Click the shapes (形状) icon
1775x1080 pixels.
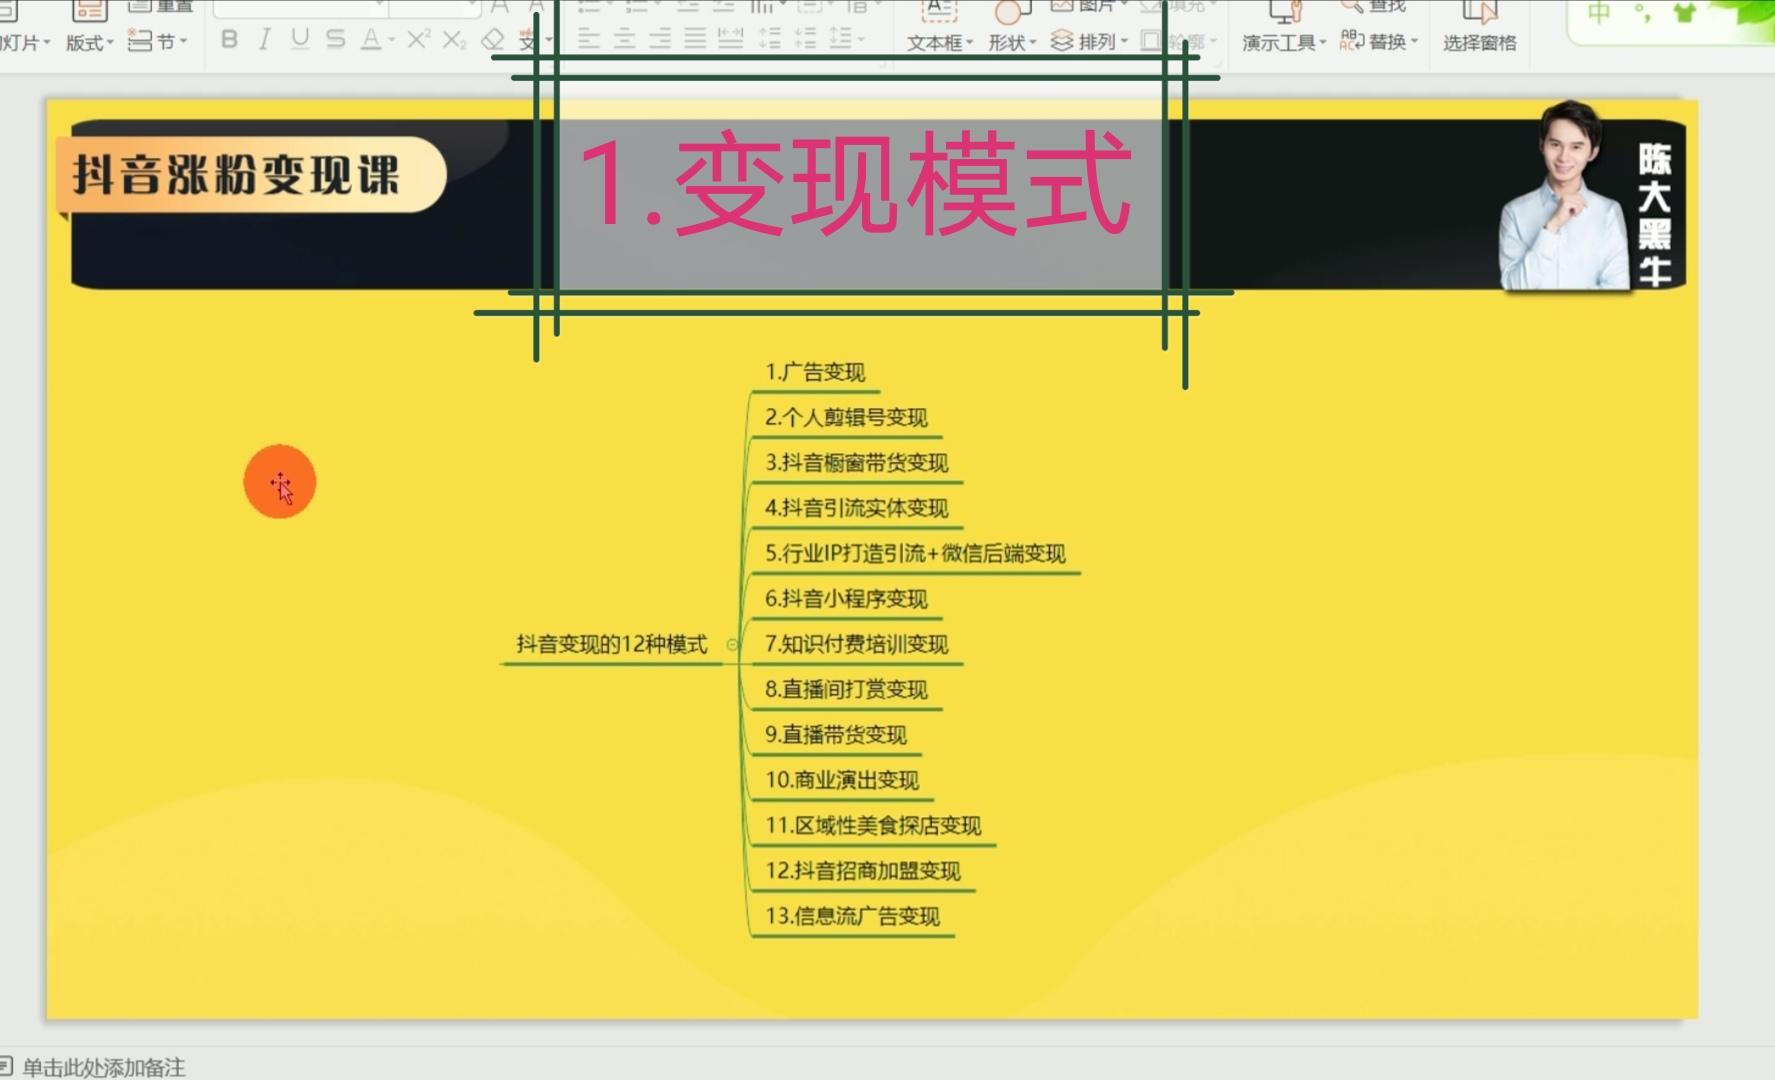(x=1012, y=11)
